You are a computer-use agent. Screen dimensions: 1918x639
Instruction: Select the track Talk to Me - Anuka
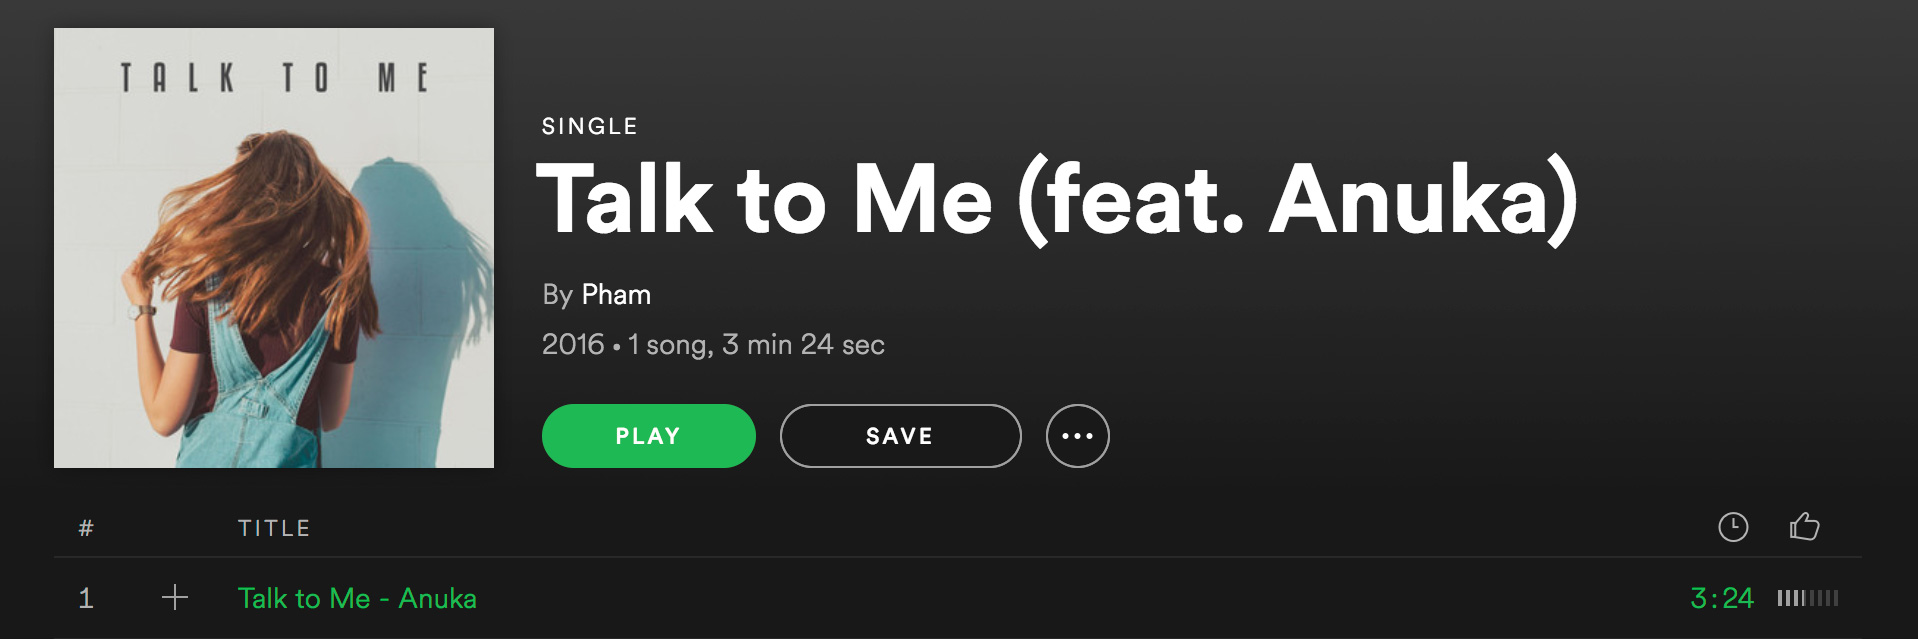tap(357, 598)
